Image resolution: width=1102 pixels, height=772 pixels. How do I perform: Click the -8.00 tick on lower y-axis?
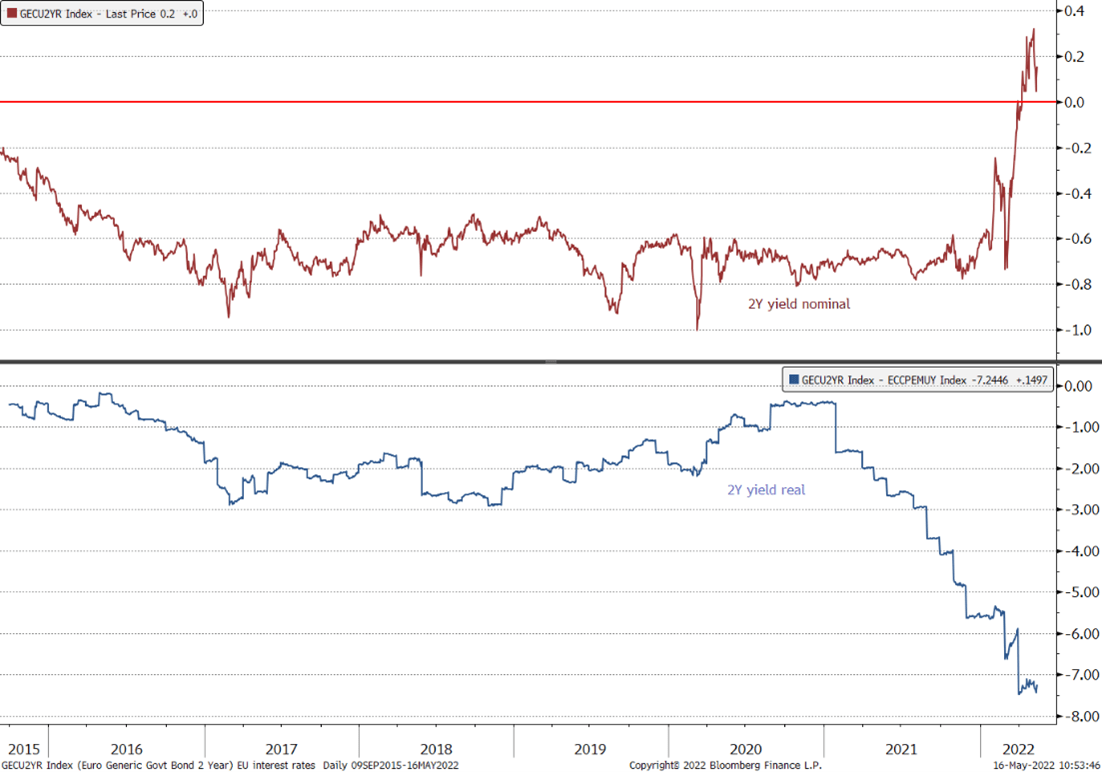click(x=1078, y=716)
